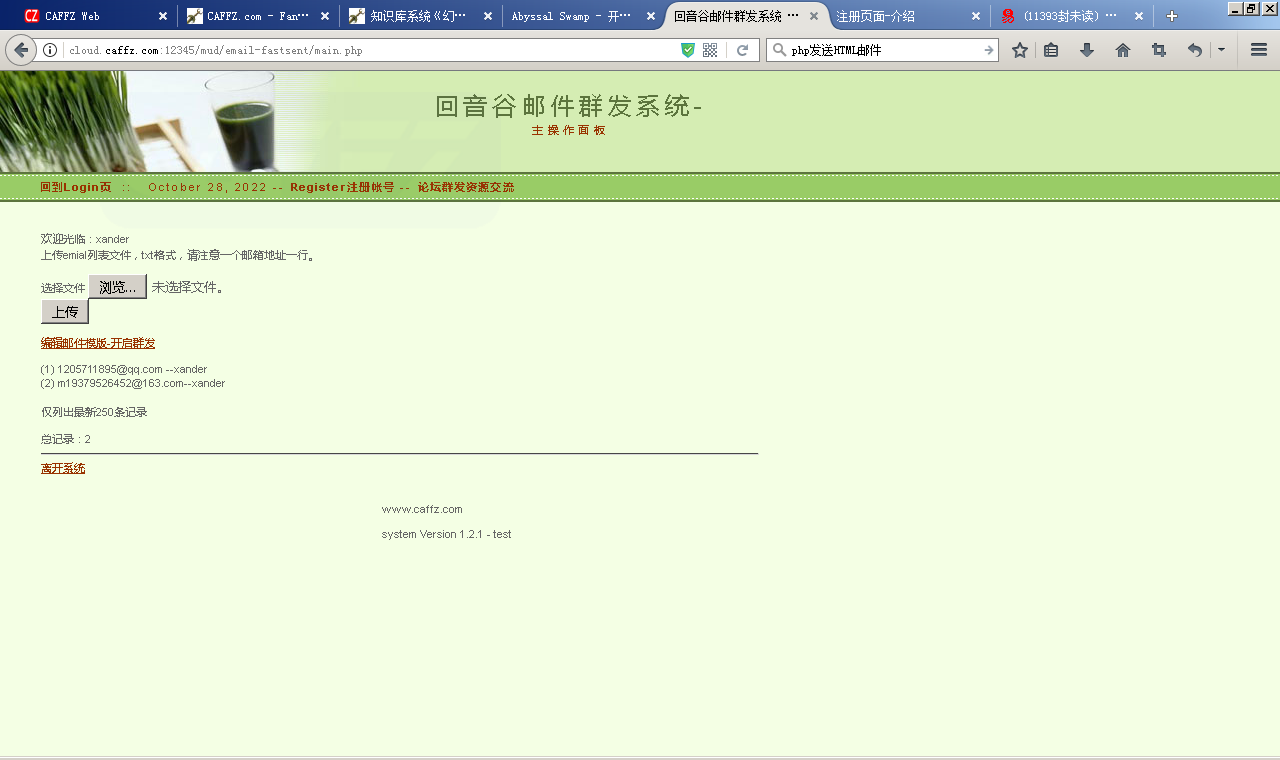The width and height of the screenshot is (1280, 760).
Task: Click the undo history icon
Action: pyautogui.click(x=1193, y=49)
